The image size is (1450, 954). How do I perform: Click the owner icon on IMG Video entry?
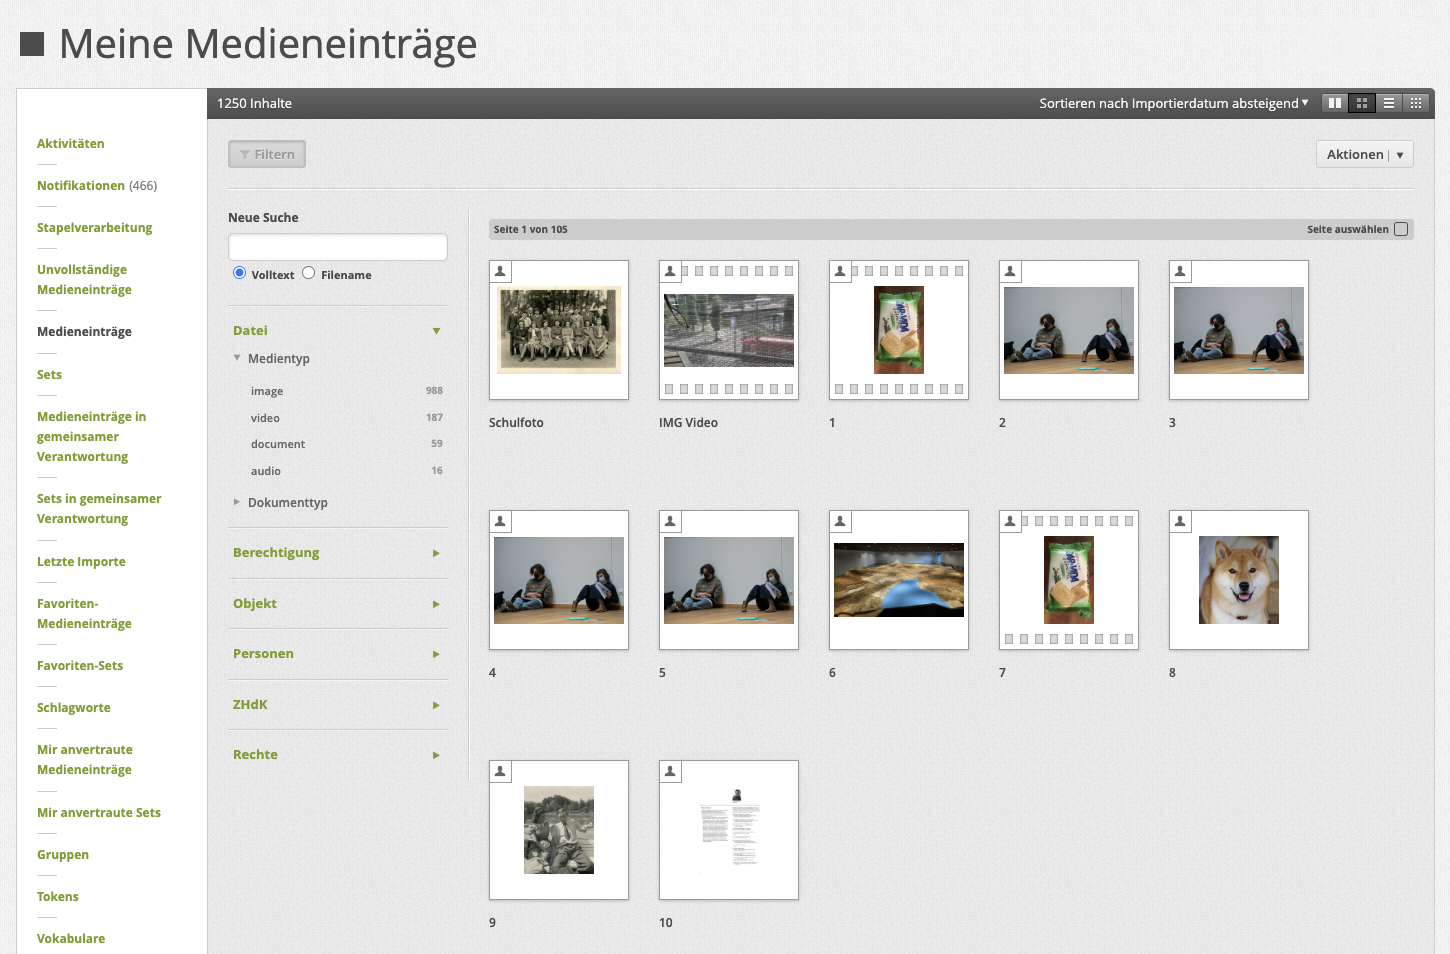coord(671,271)
